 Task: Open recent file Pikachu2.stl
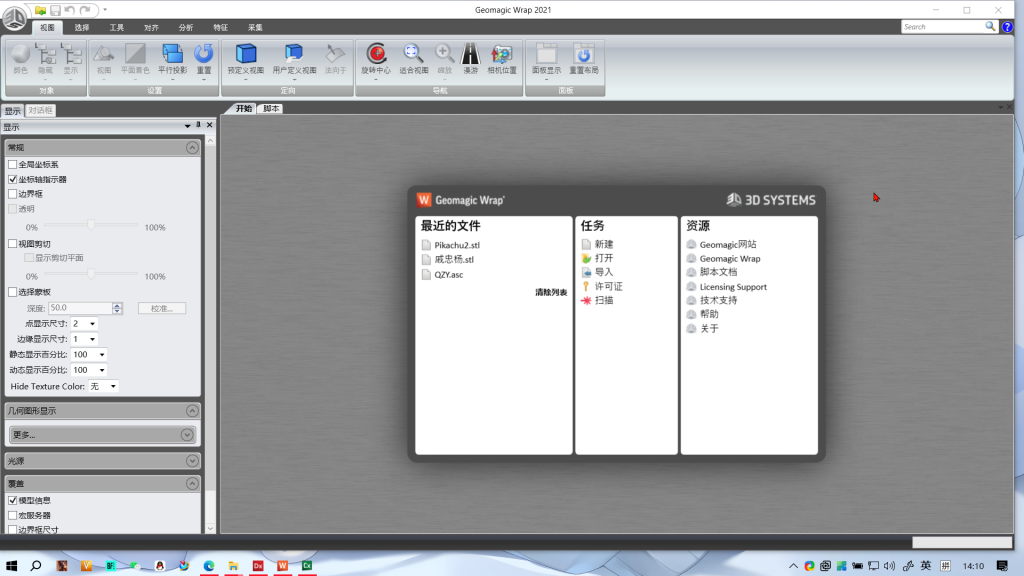pyautogui.click(x=456, y=245)
